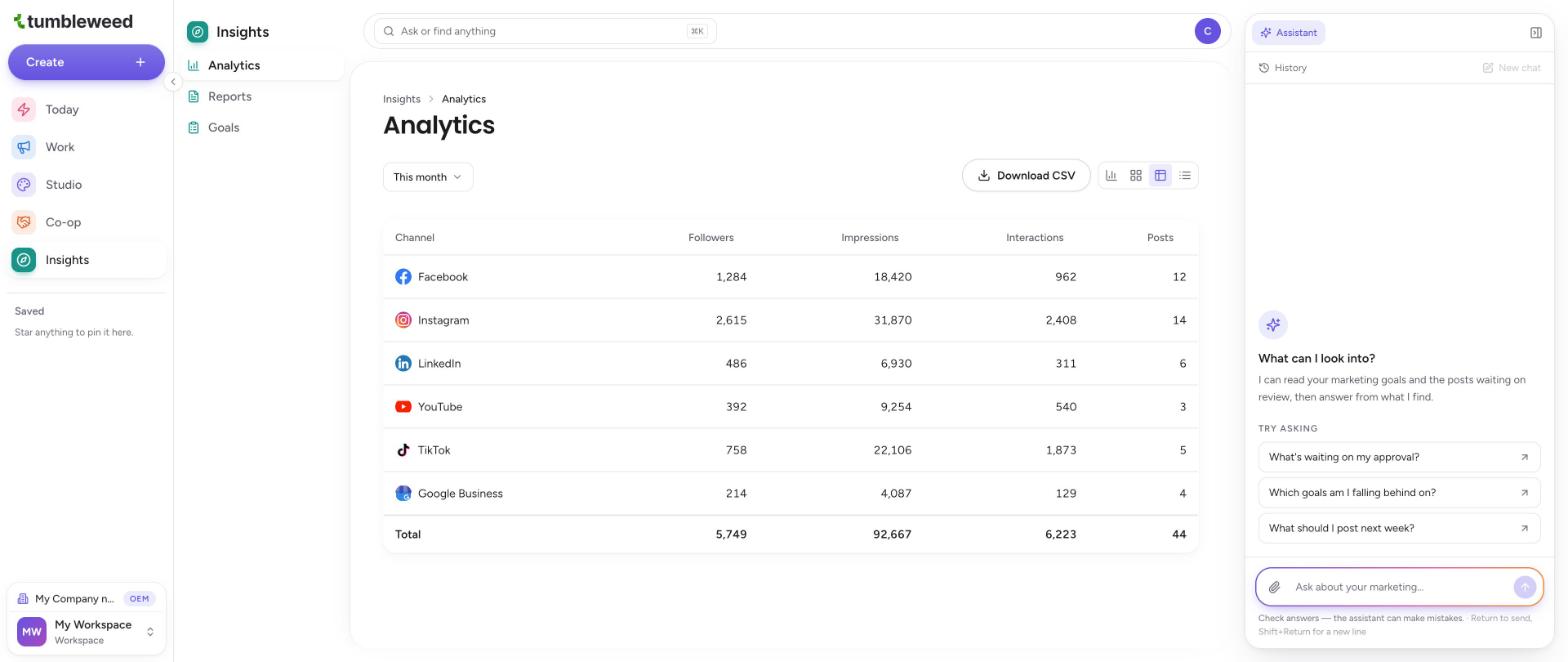1568x662 pixels.
Task: Start a New chat in the assistant
Action: tap(1512, 68)
